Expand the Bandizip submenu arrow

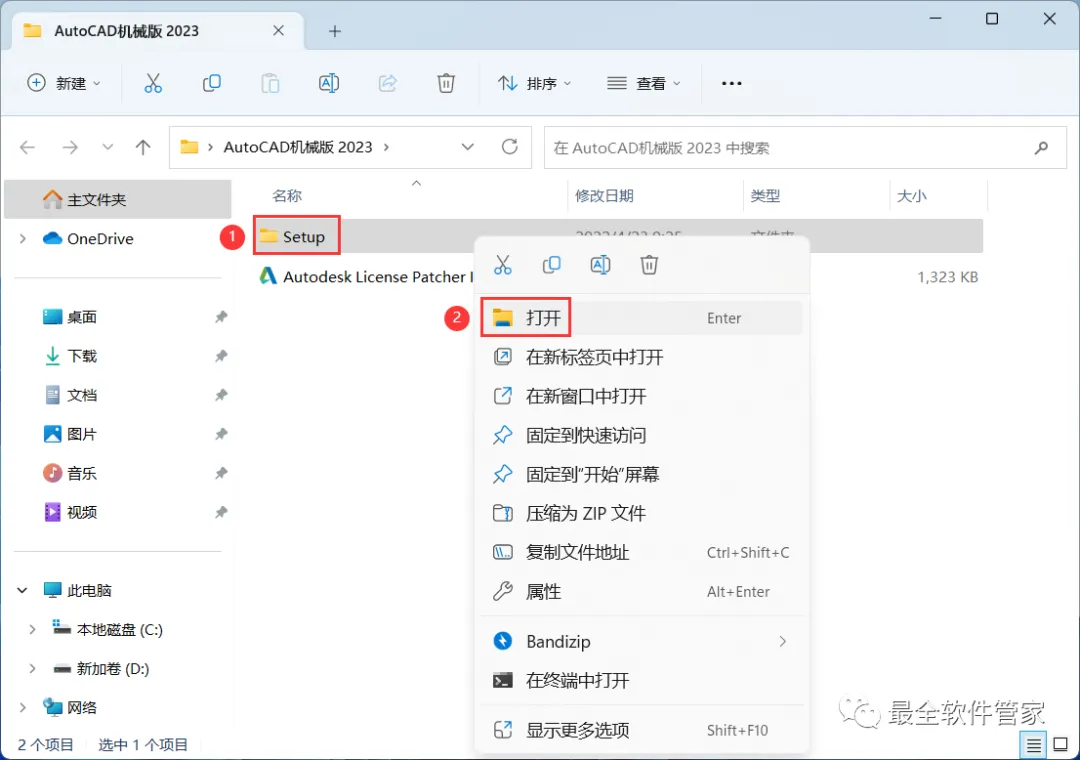click(782, 641)
